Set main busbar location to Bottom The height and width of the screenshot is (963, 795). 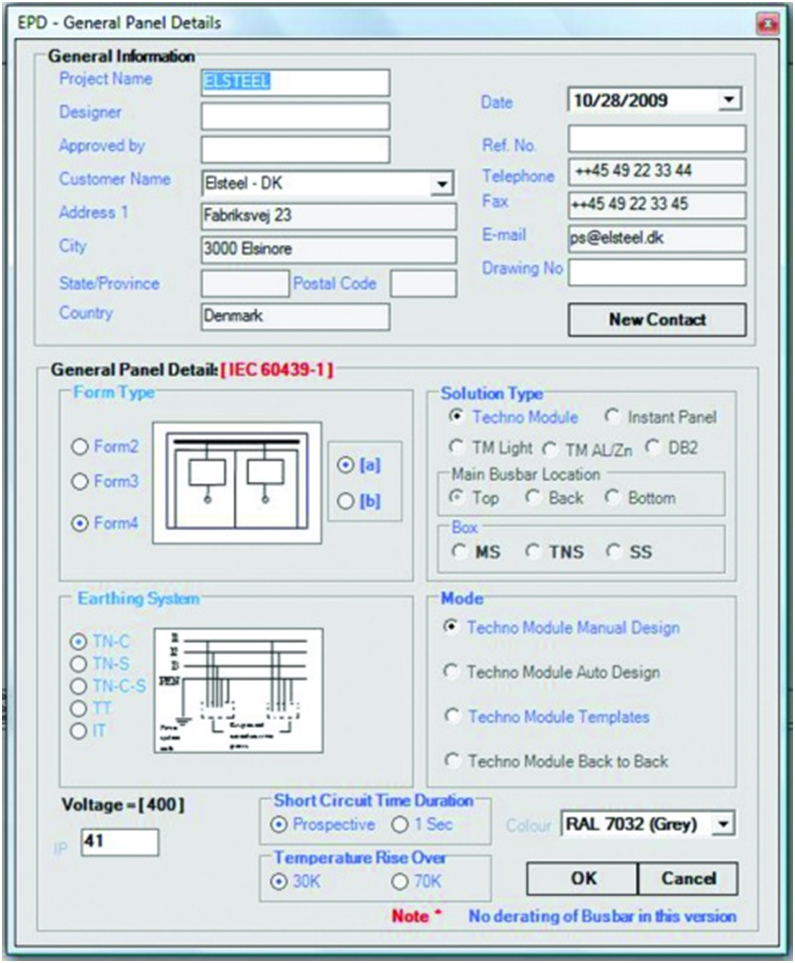611,497
